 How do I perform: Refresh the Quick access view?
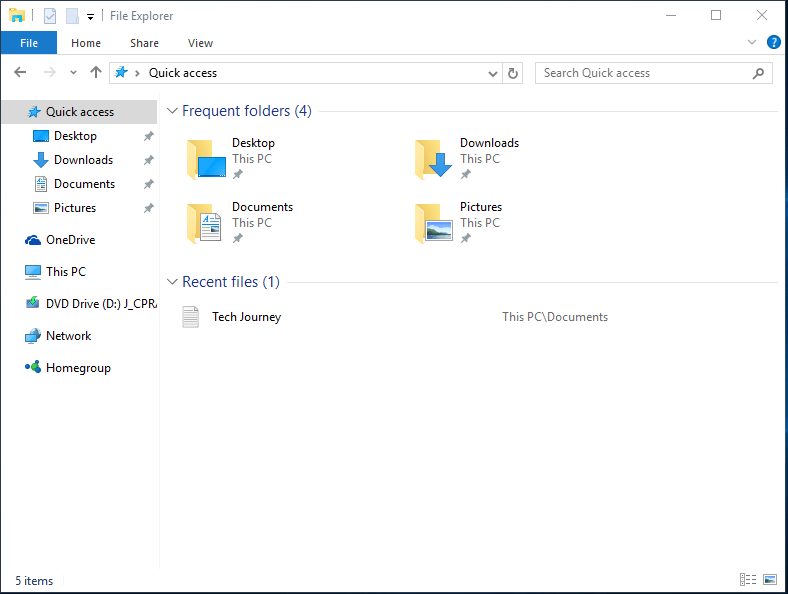tap(513, 73)
